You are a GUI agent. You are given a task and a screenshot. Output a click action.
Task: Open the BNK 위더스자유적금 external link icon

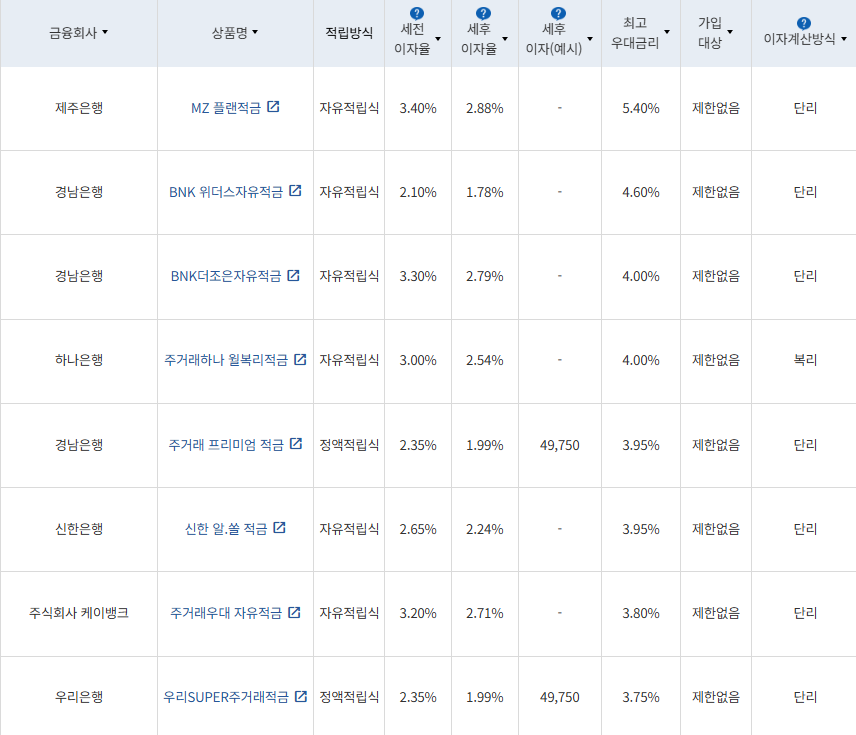tap(295, 192)
